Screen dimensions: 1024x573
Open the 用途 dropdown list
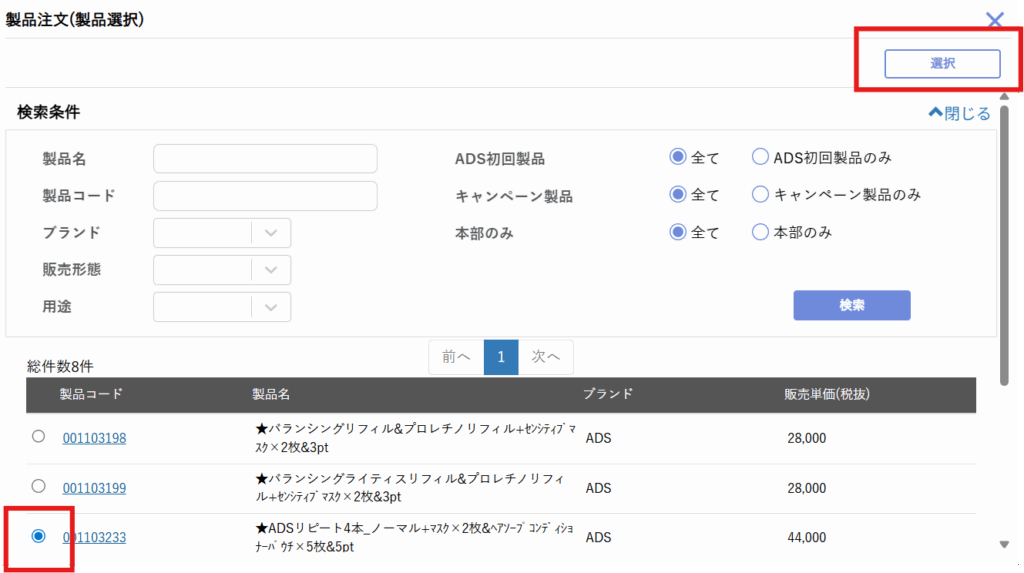(x=222, y=307)
